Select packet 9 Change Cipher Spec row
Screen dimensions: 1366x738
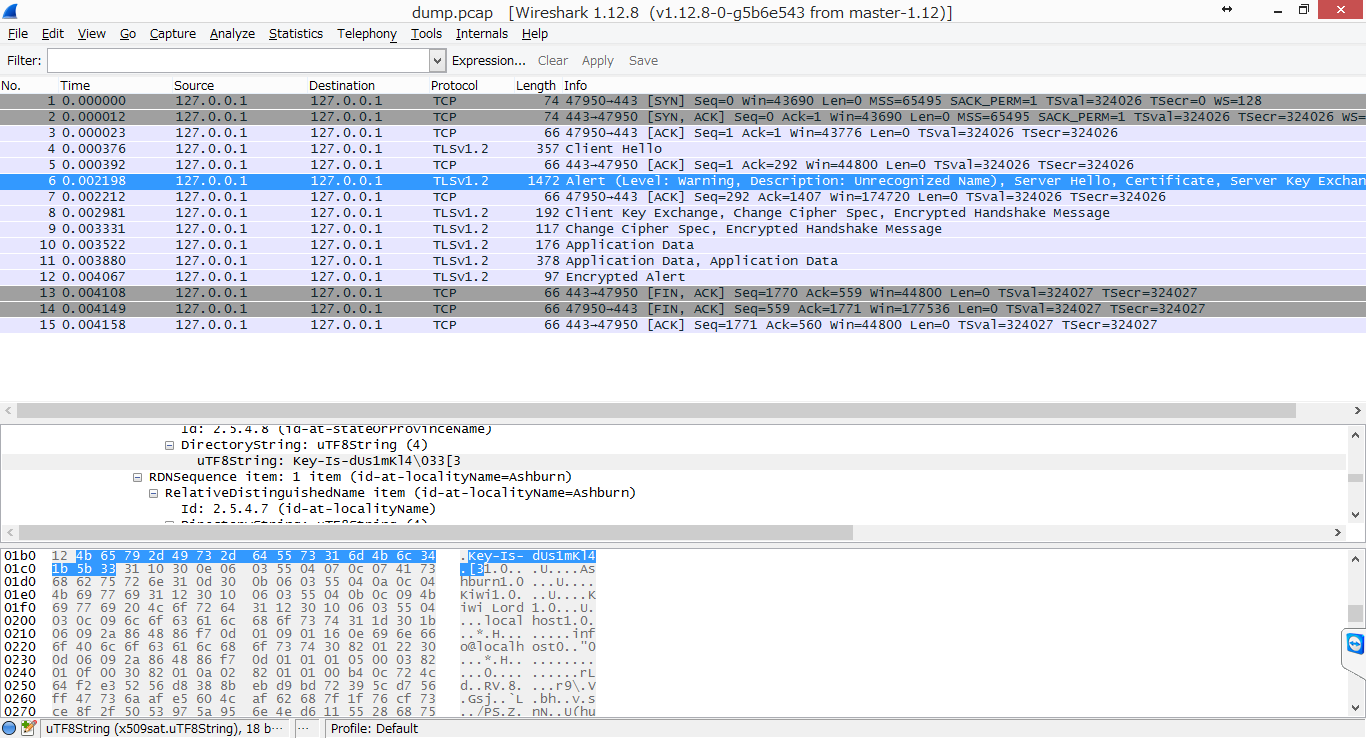[x=683, y=229]
